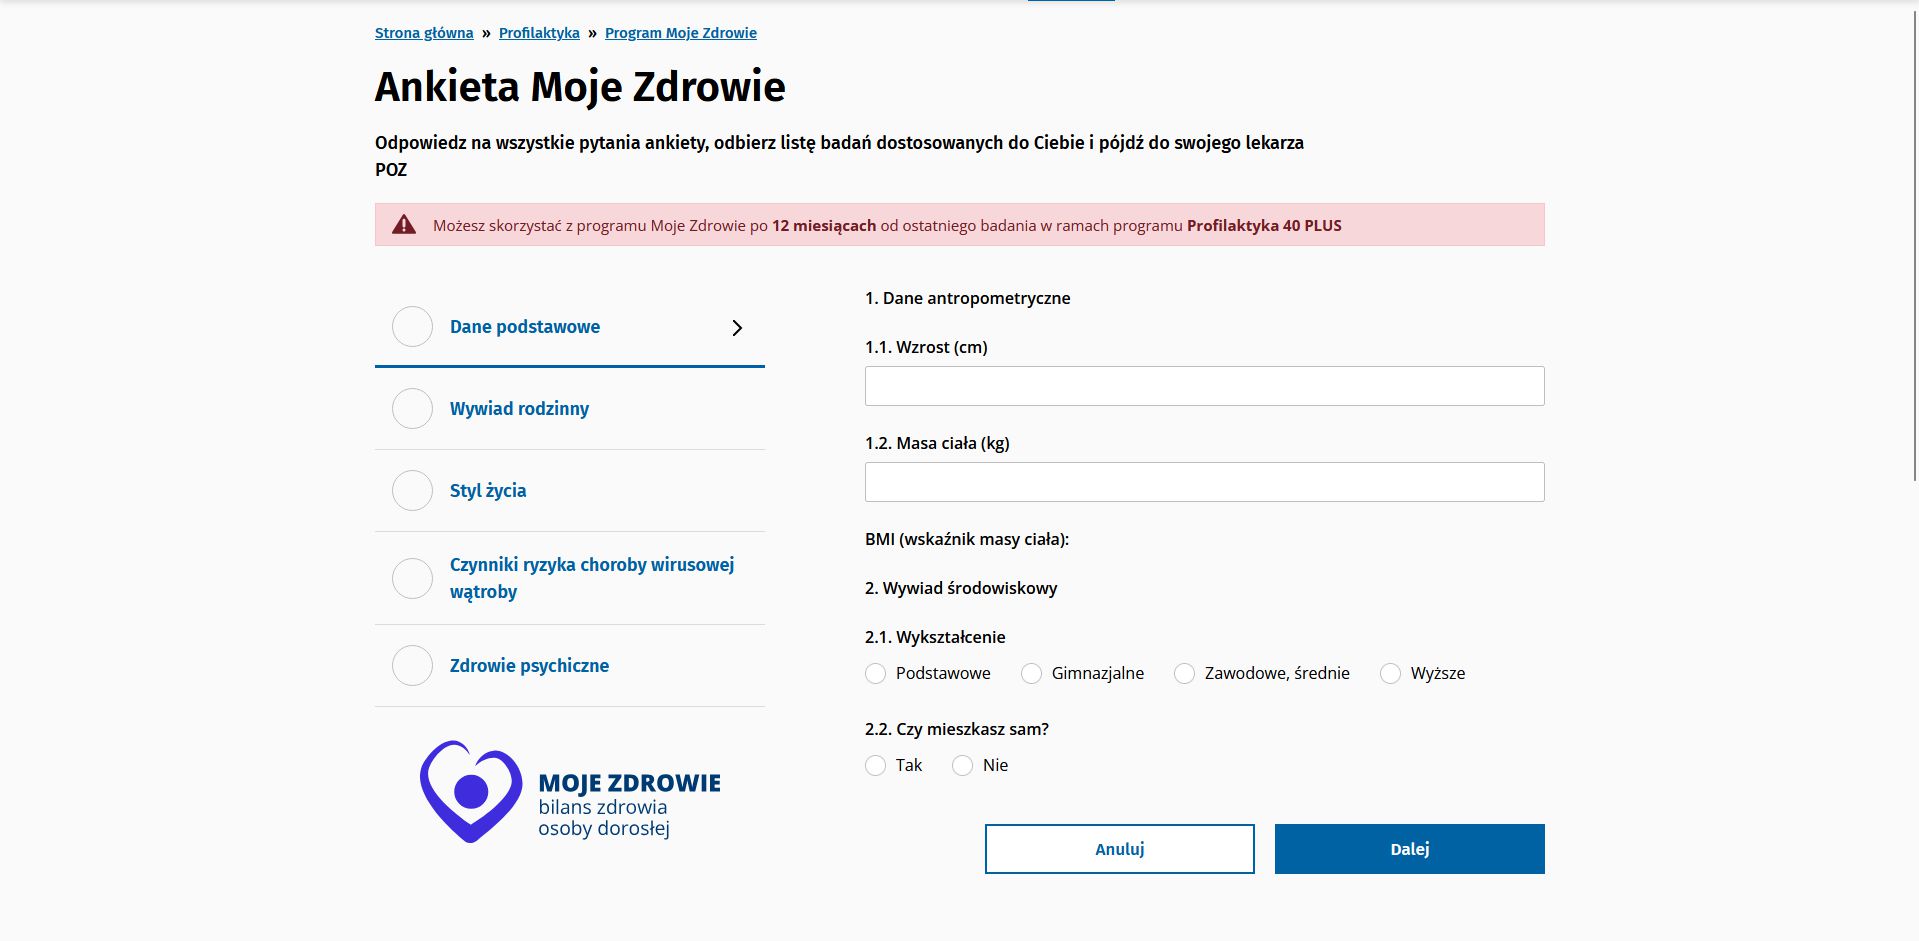
Task: Click the step circle next to Wywiad rodzinny
Action: click(411, 409)
